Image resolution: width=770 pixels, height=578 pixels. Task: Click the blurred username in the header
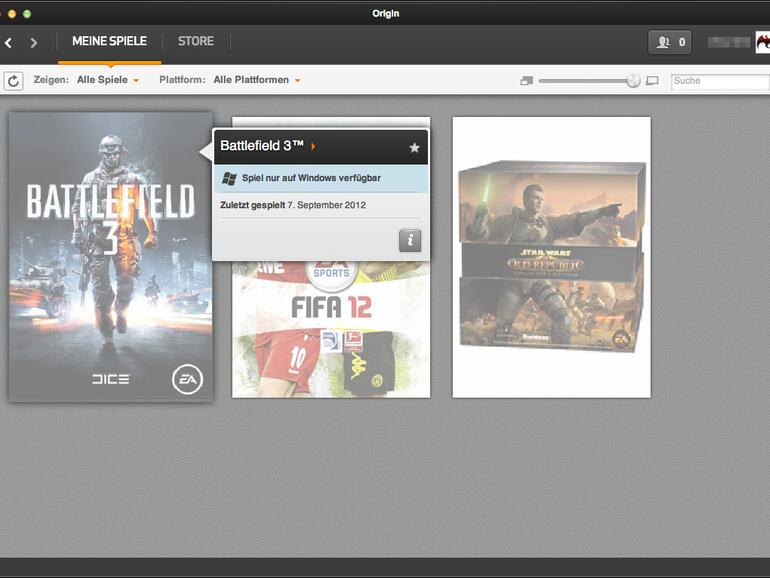pos(729,42)
